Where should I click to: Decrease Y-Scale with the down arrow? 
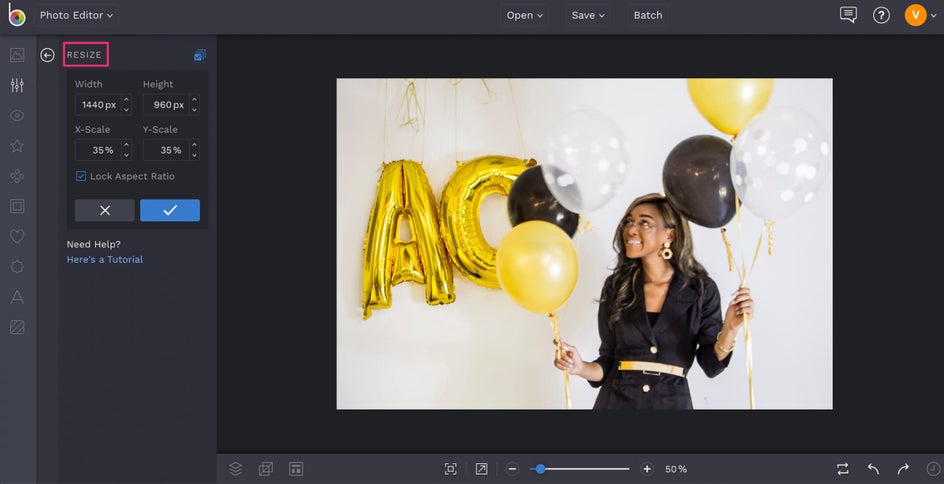(194, 155)
